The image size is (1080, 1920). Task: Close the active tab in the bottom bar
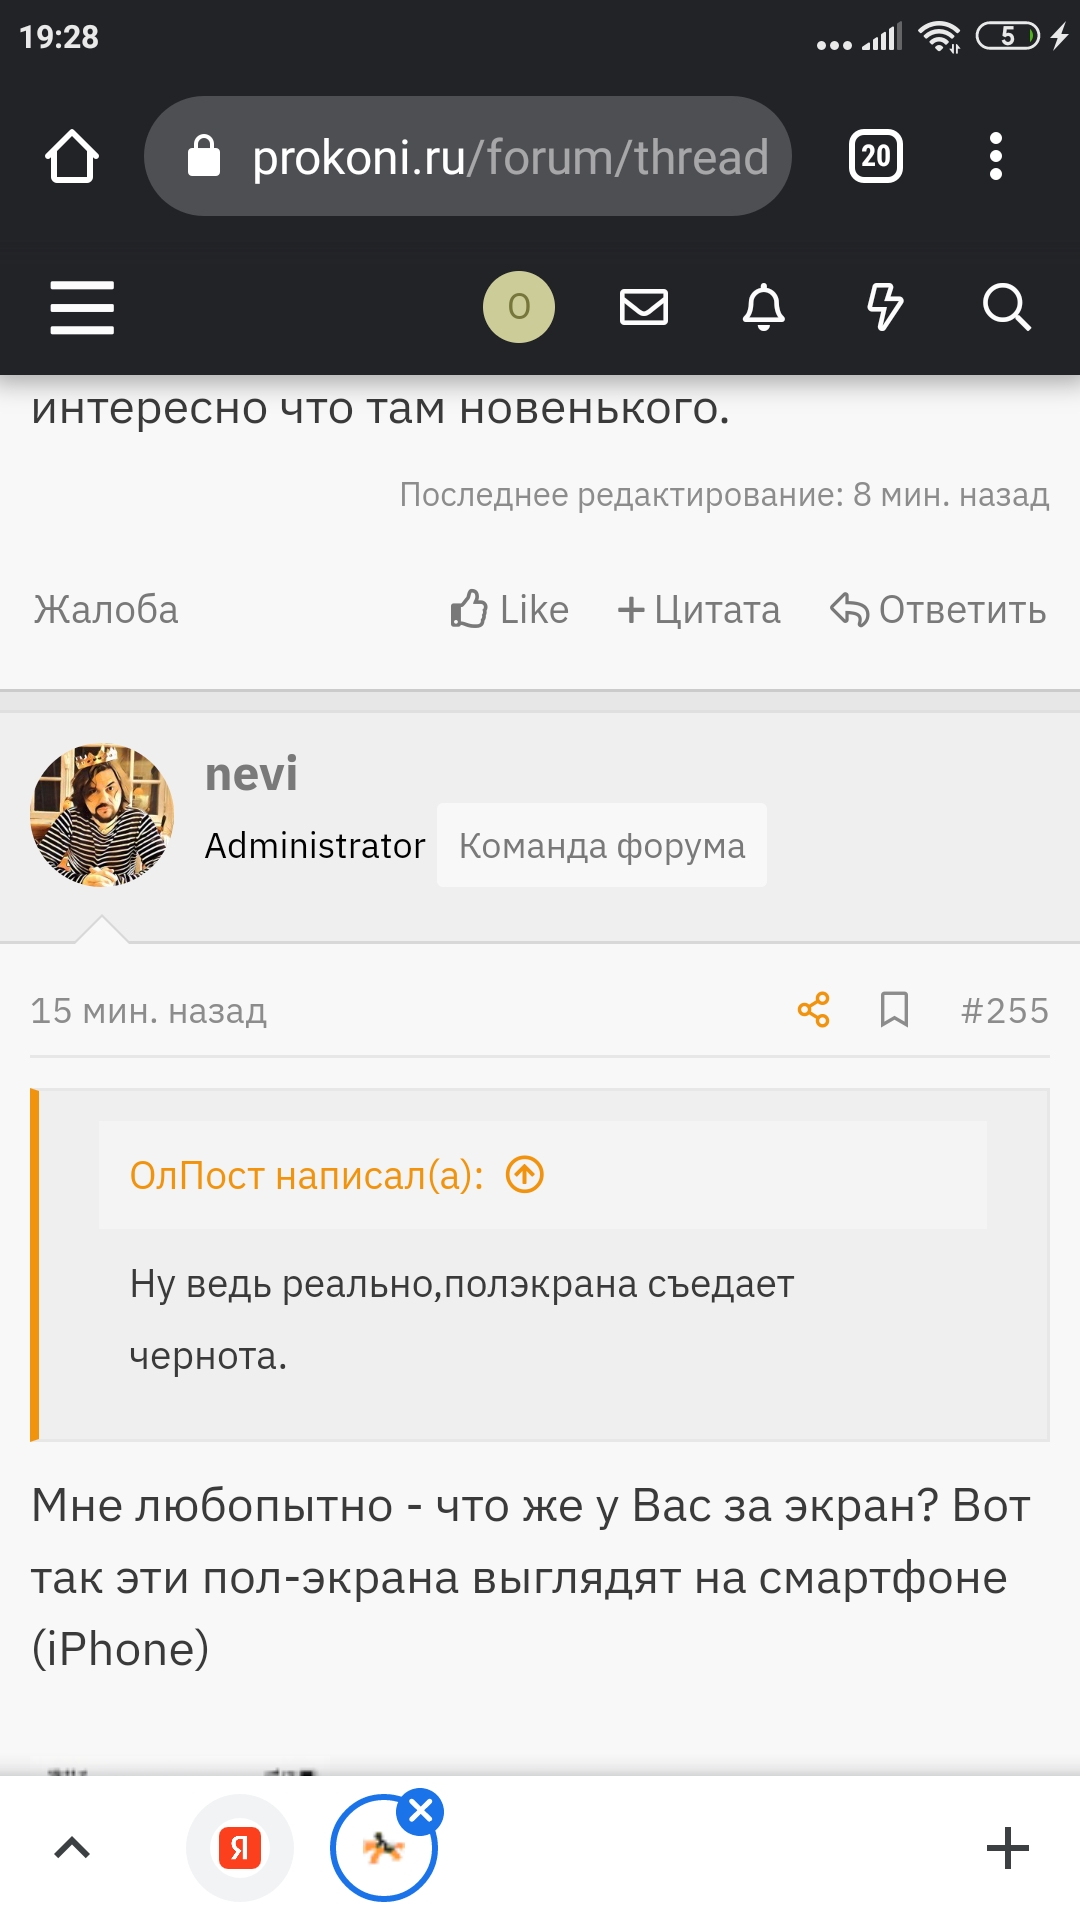pos(421,1811)
